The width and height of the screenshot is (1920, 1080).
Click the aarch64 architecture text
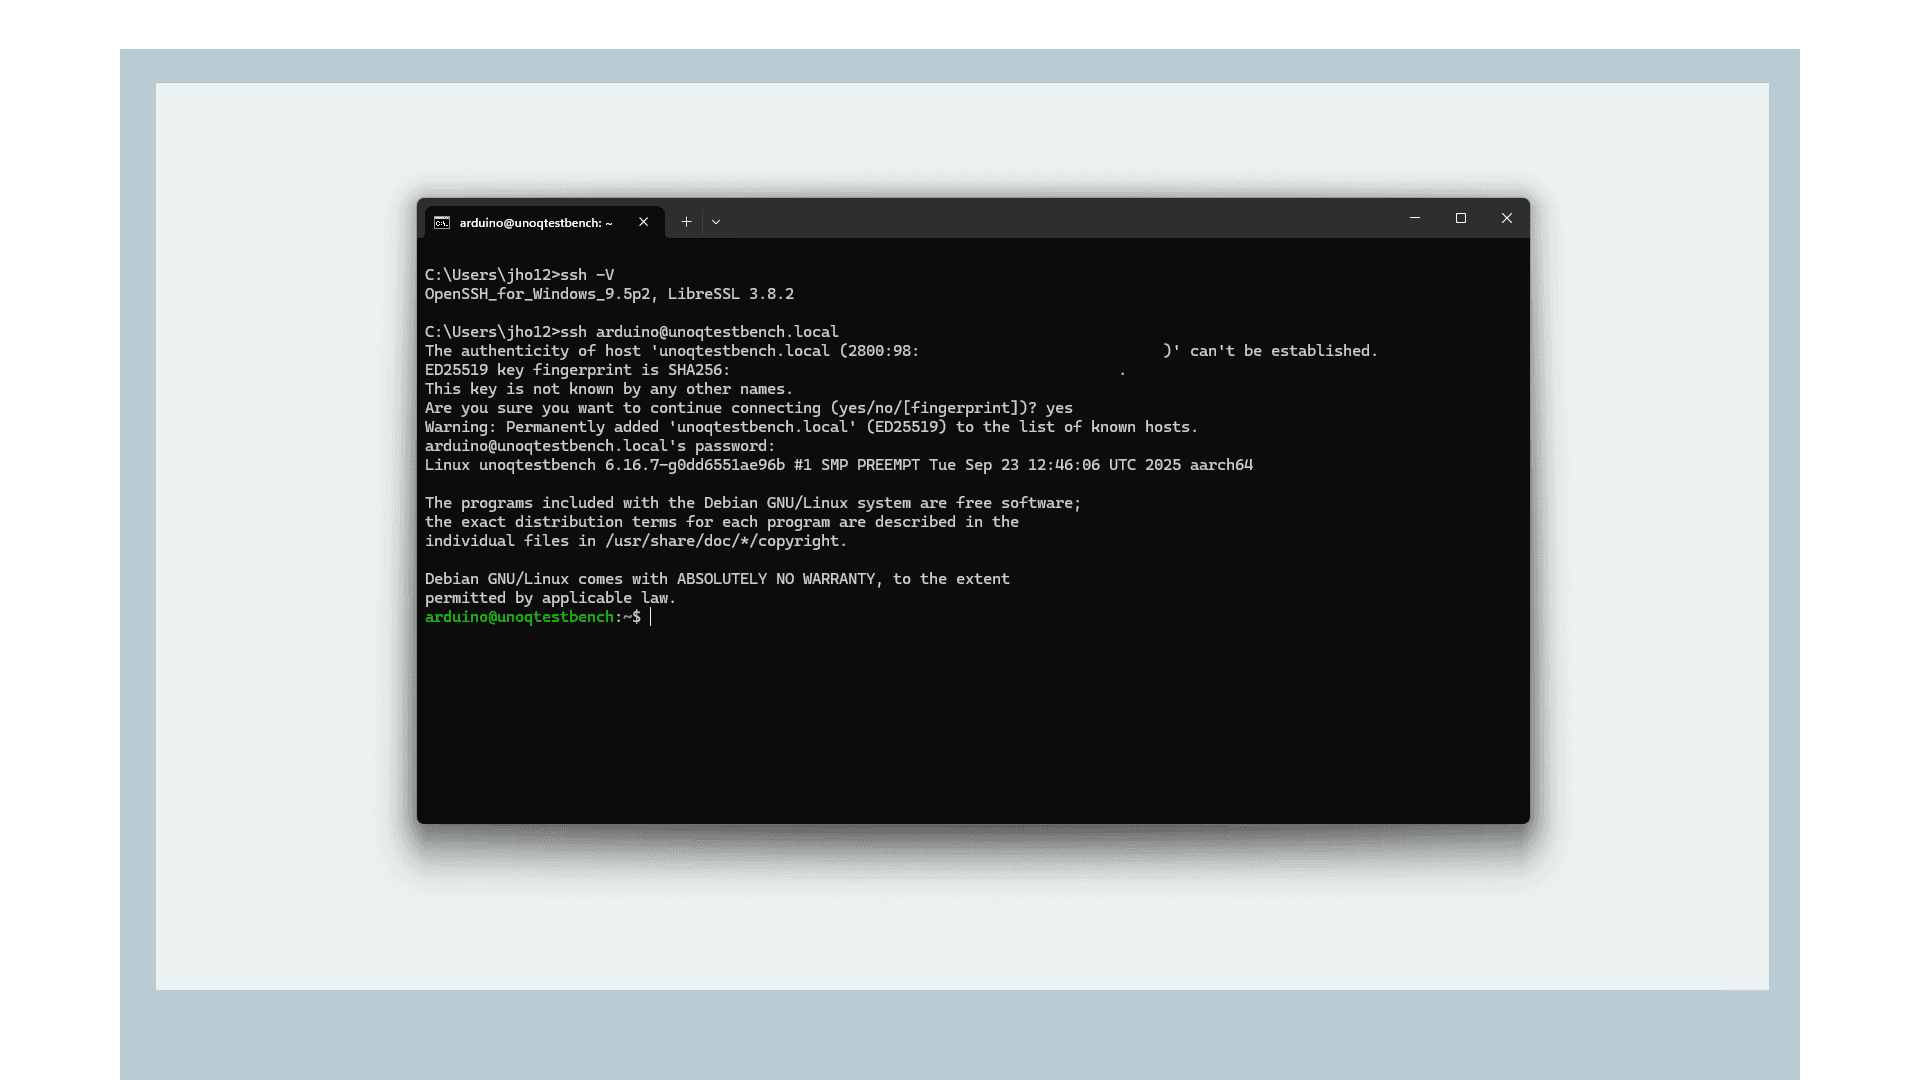(x=1224, y=465)
